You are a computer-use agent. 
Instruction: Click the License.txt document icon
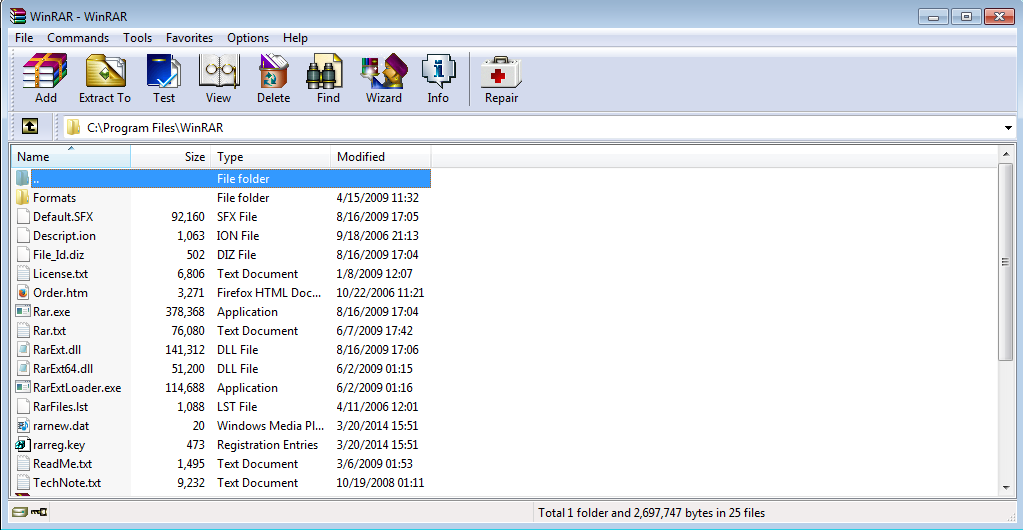click(23, 273)
